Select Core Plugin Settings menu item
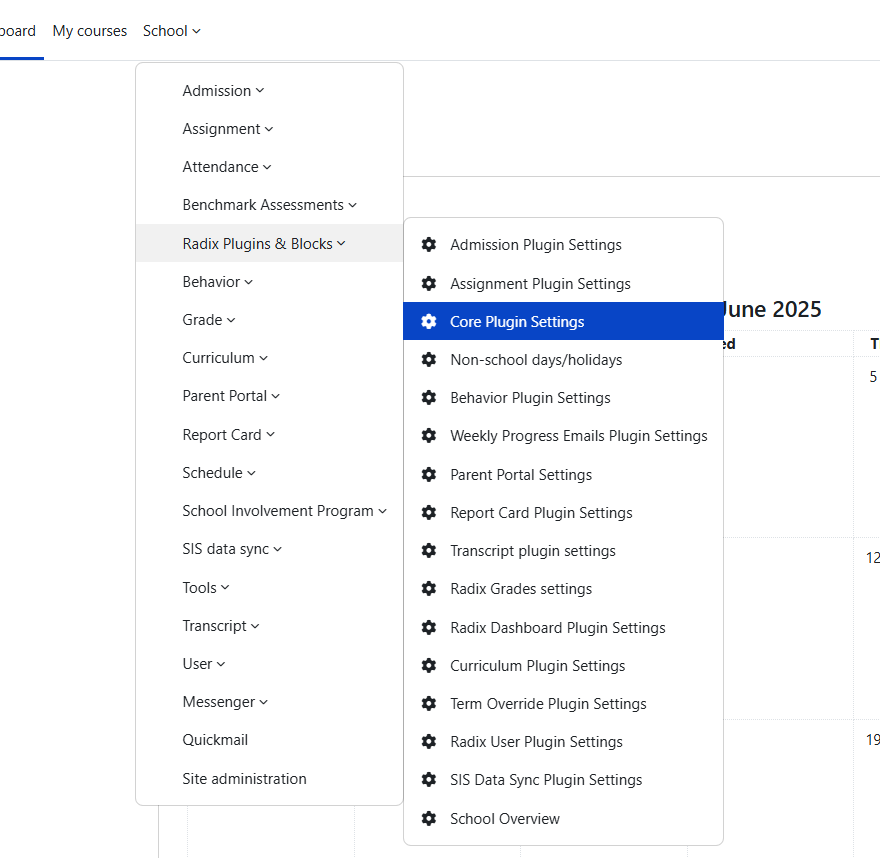 [x=517, y=322]
